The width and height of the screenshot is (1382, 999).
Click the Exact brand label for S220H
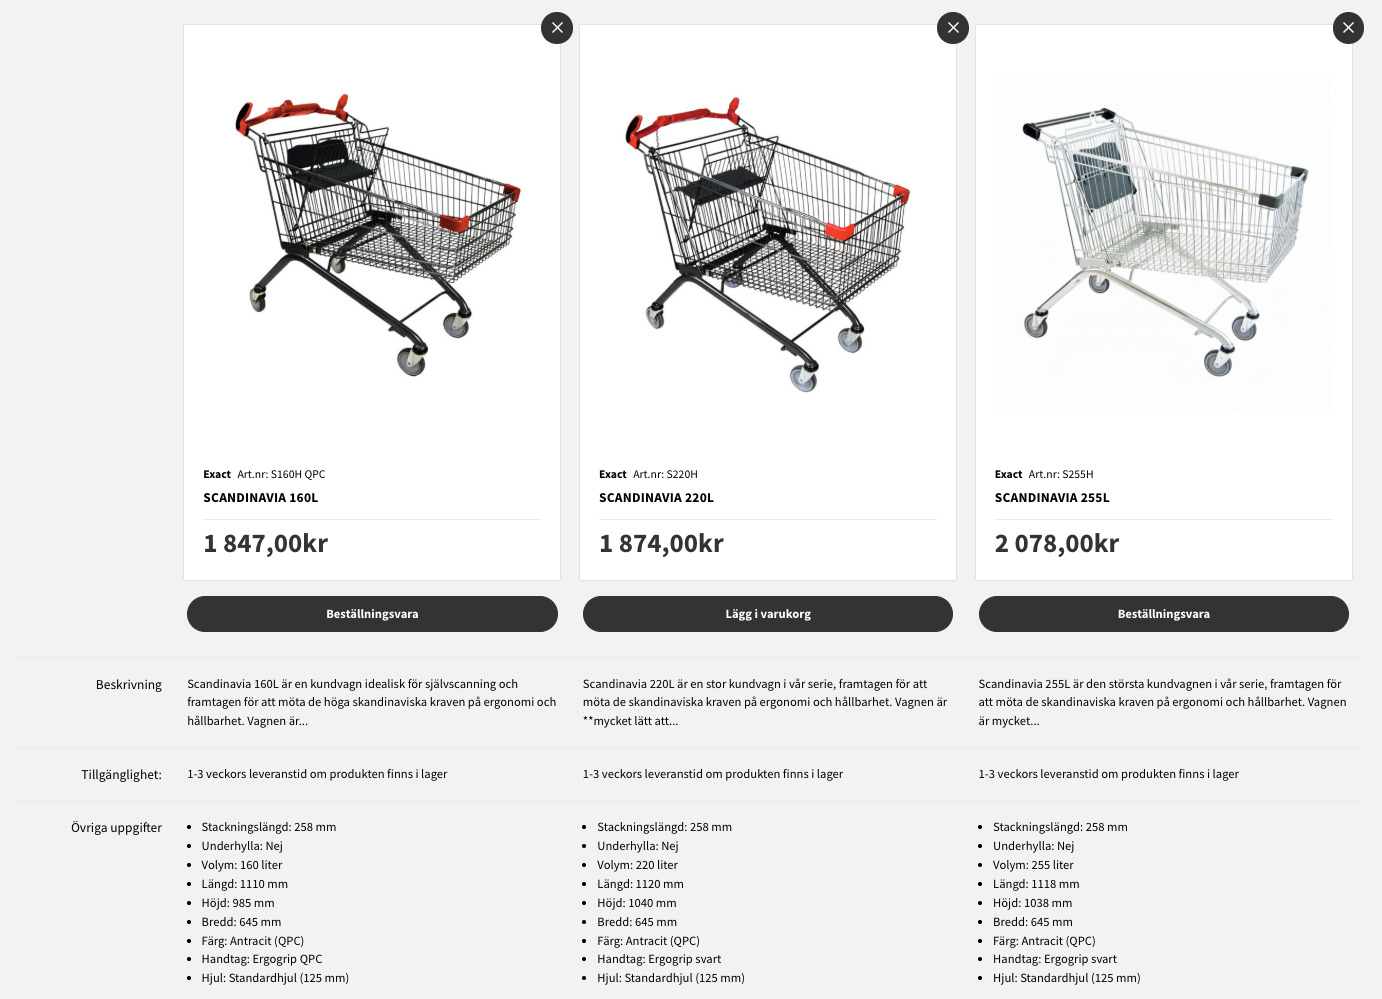[613, 475]
